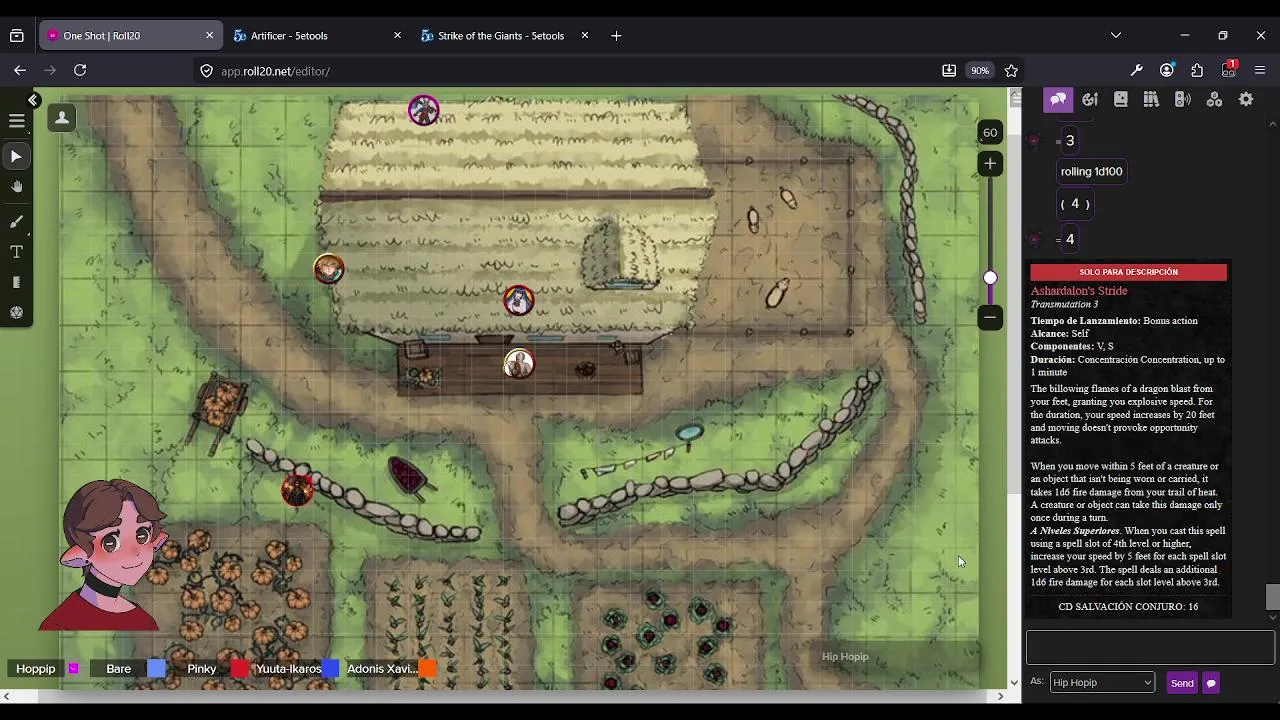Select the blonde character token

[x=329, y=269]
